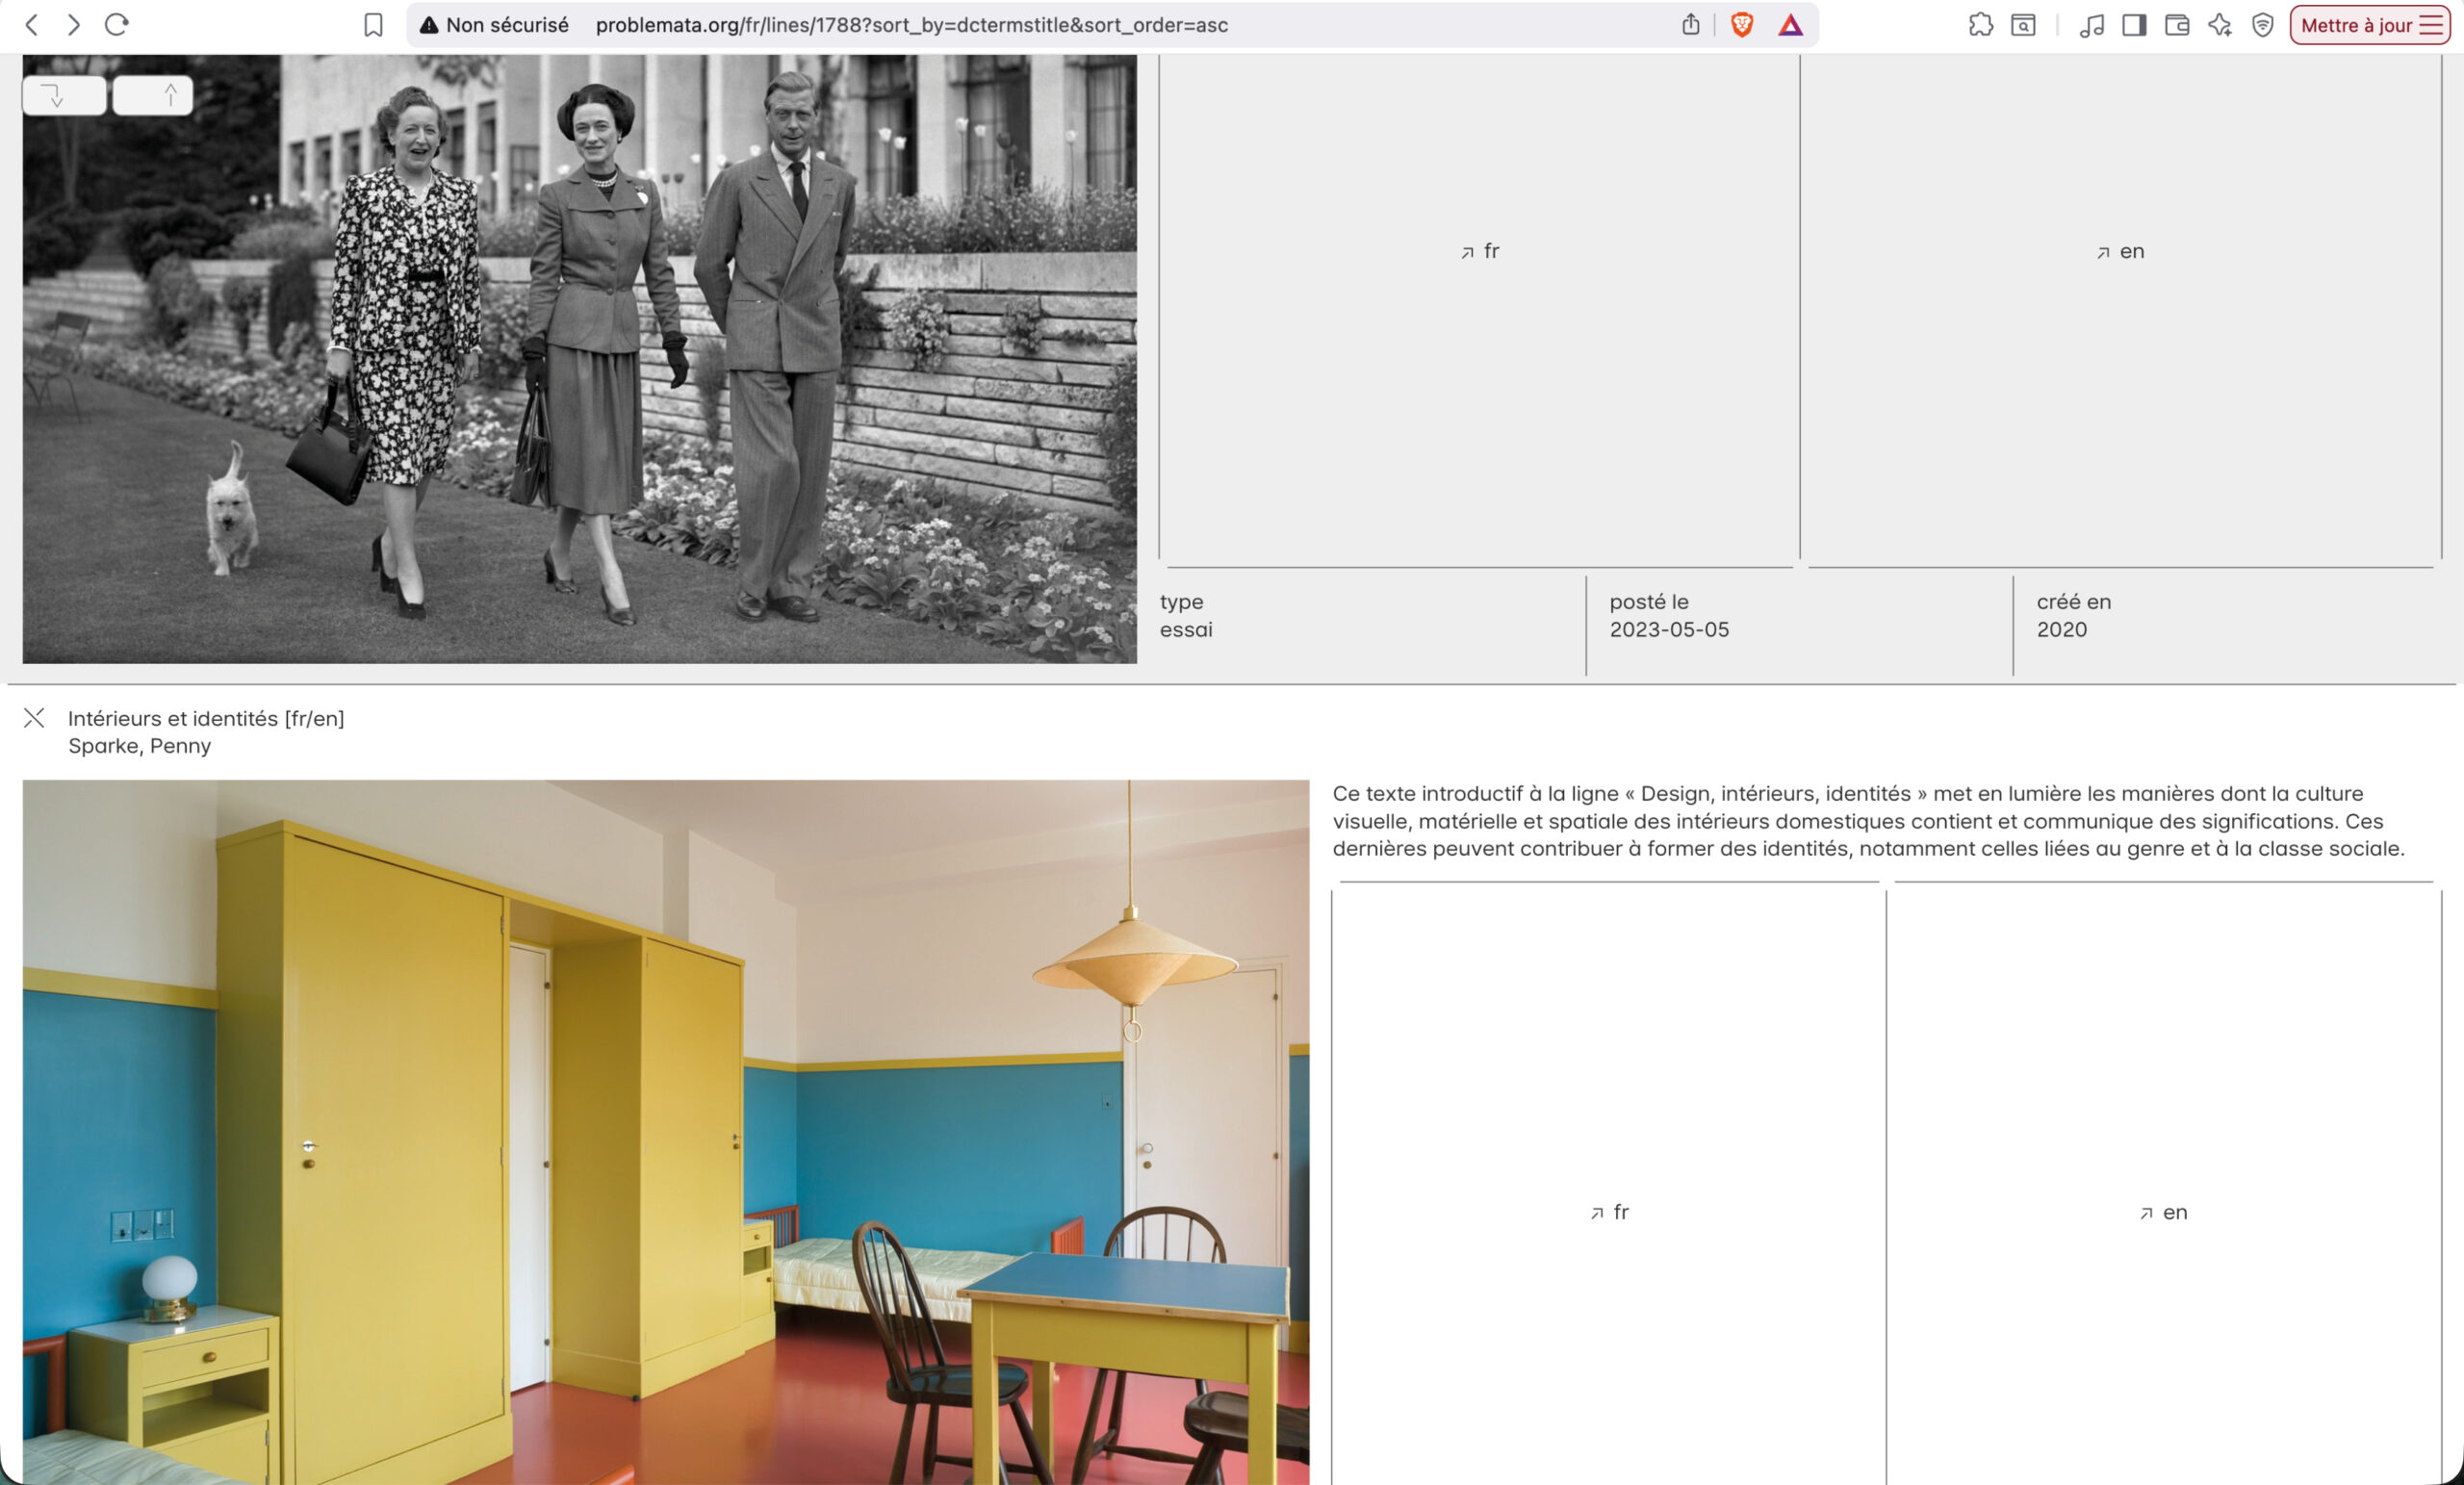Screen dimensions: 2464x1485
Task: Open the fr link in the gray panel
Action: pos(1480,252)
